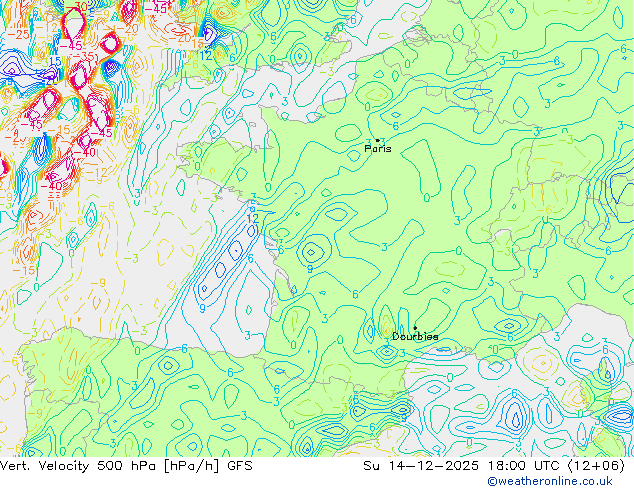Screen dimensions: 634x490
Task: Click the ©weatheronline.co.uk credit text
Action: click(550, 481)
